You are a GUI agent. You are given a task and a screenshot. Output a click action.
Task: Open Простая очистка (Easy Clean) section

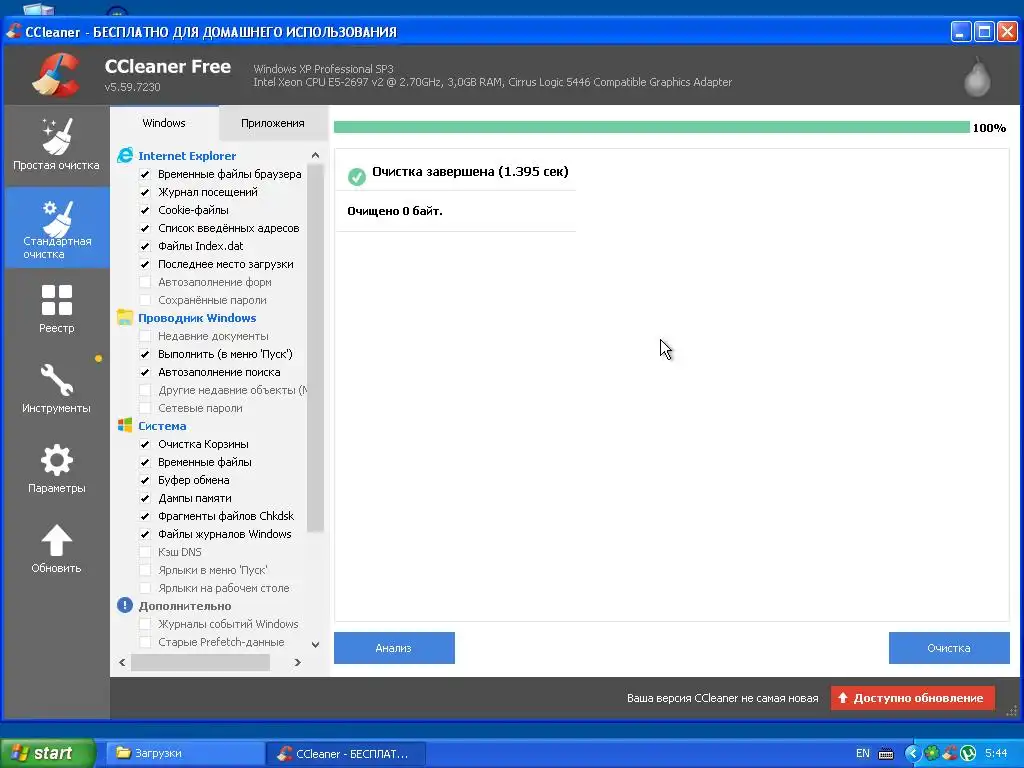pyautogui.click(x=56, y=146)
